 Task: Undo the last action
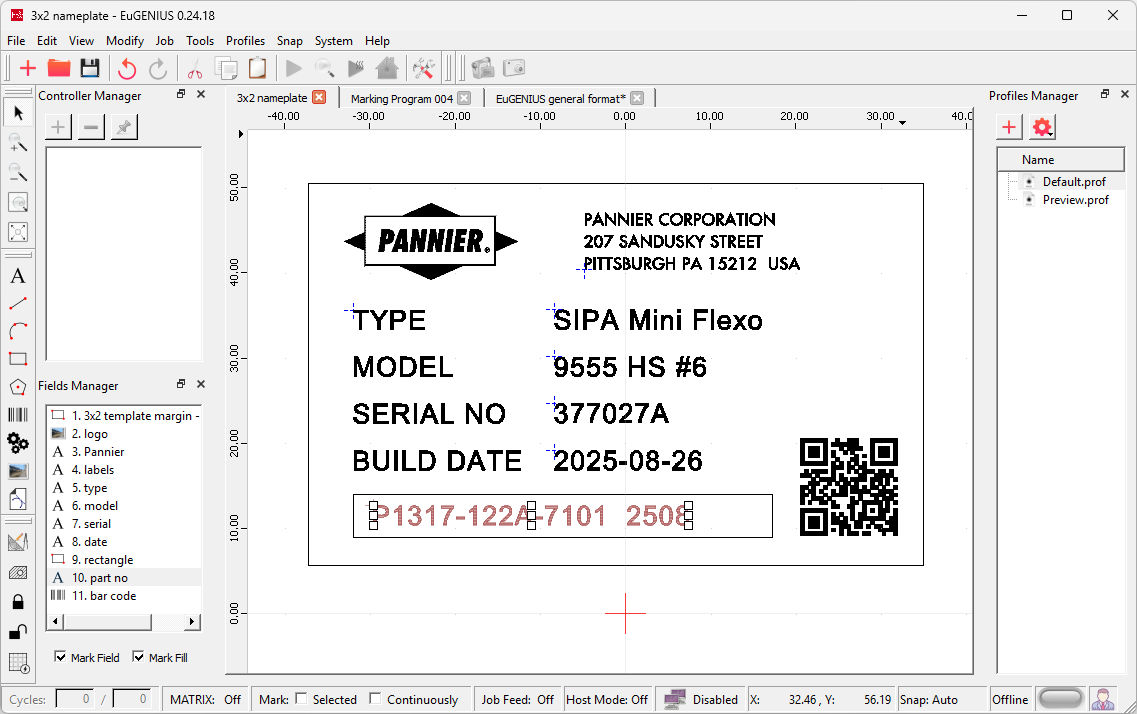(x=127, y=68)
